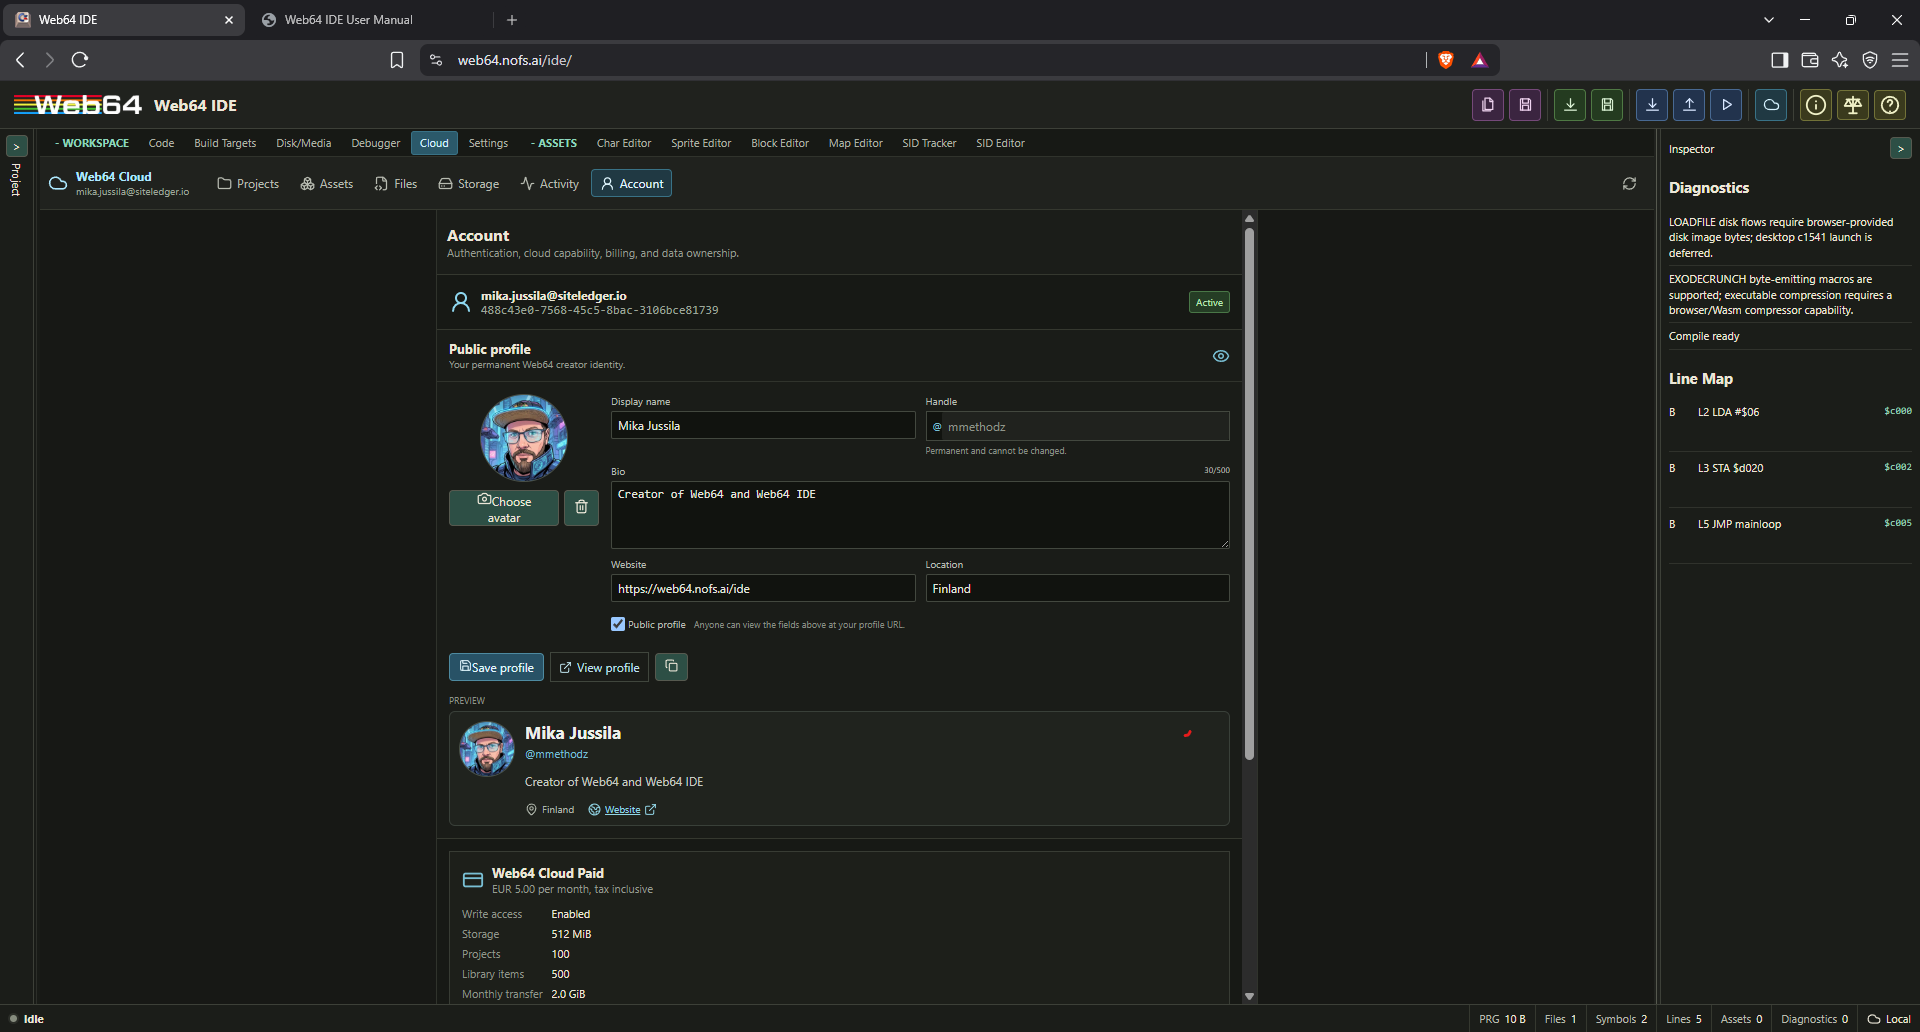Open the Settings tab
This screenshot has height=1032, width=1920.
click(x=488, y=143)
